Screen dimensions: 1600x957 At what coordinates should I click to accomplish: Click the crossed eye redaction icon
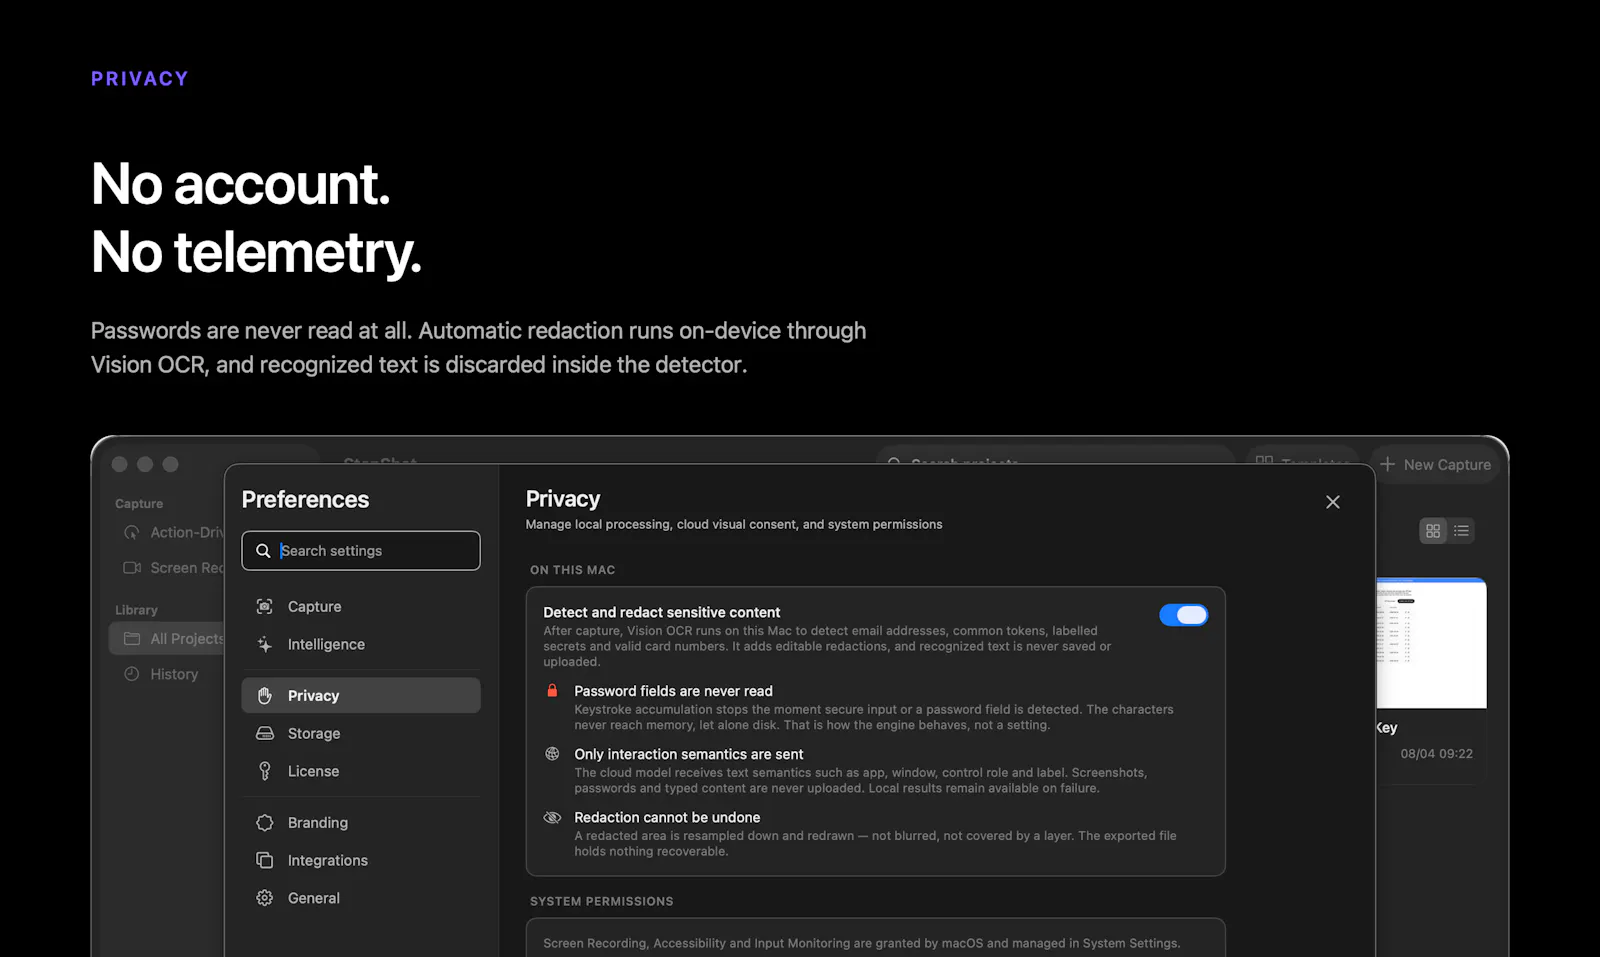552,818
